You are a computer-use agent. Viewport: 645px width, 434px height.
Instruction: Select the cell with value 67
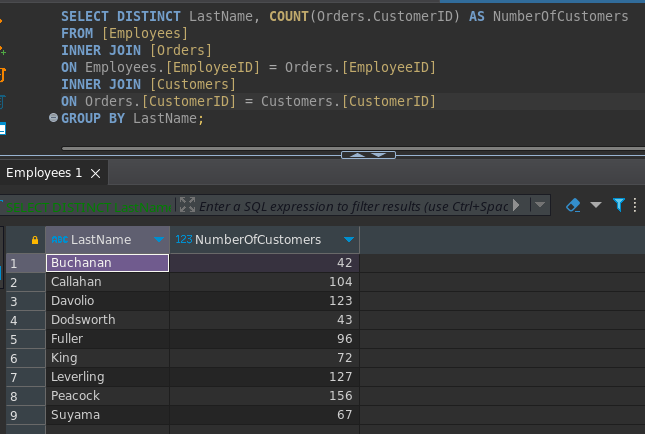tap(264, 415)
